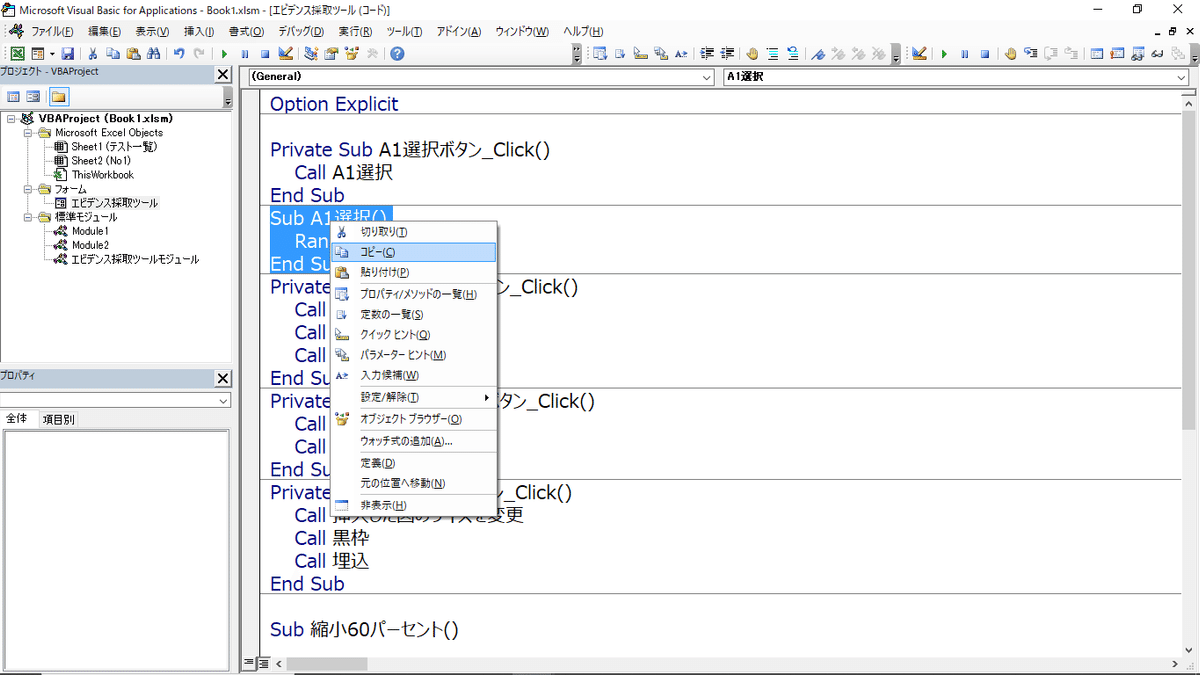Open the Object Browser from the standard toolbar
The image size is (1200, 675).
pyautogui.click(x=351, y=53)
